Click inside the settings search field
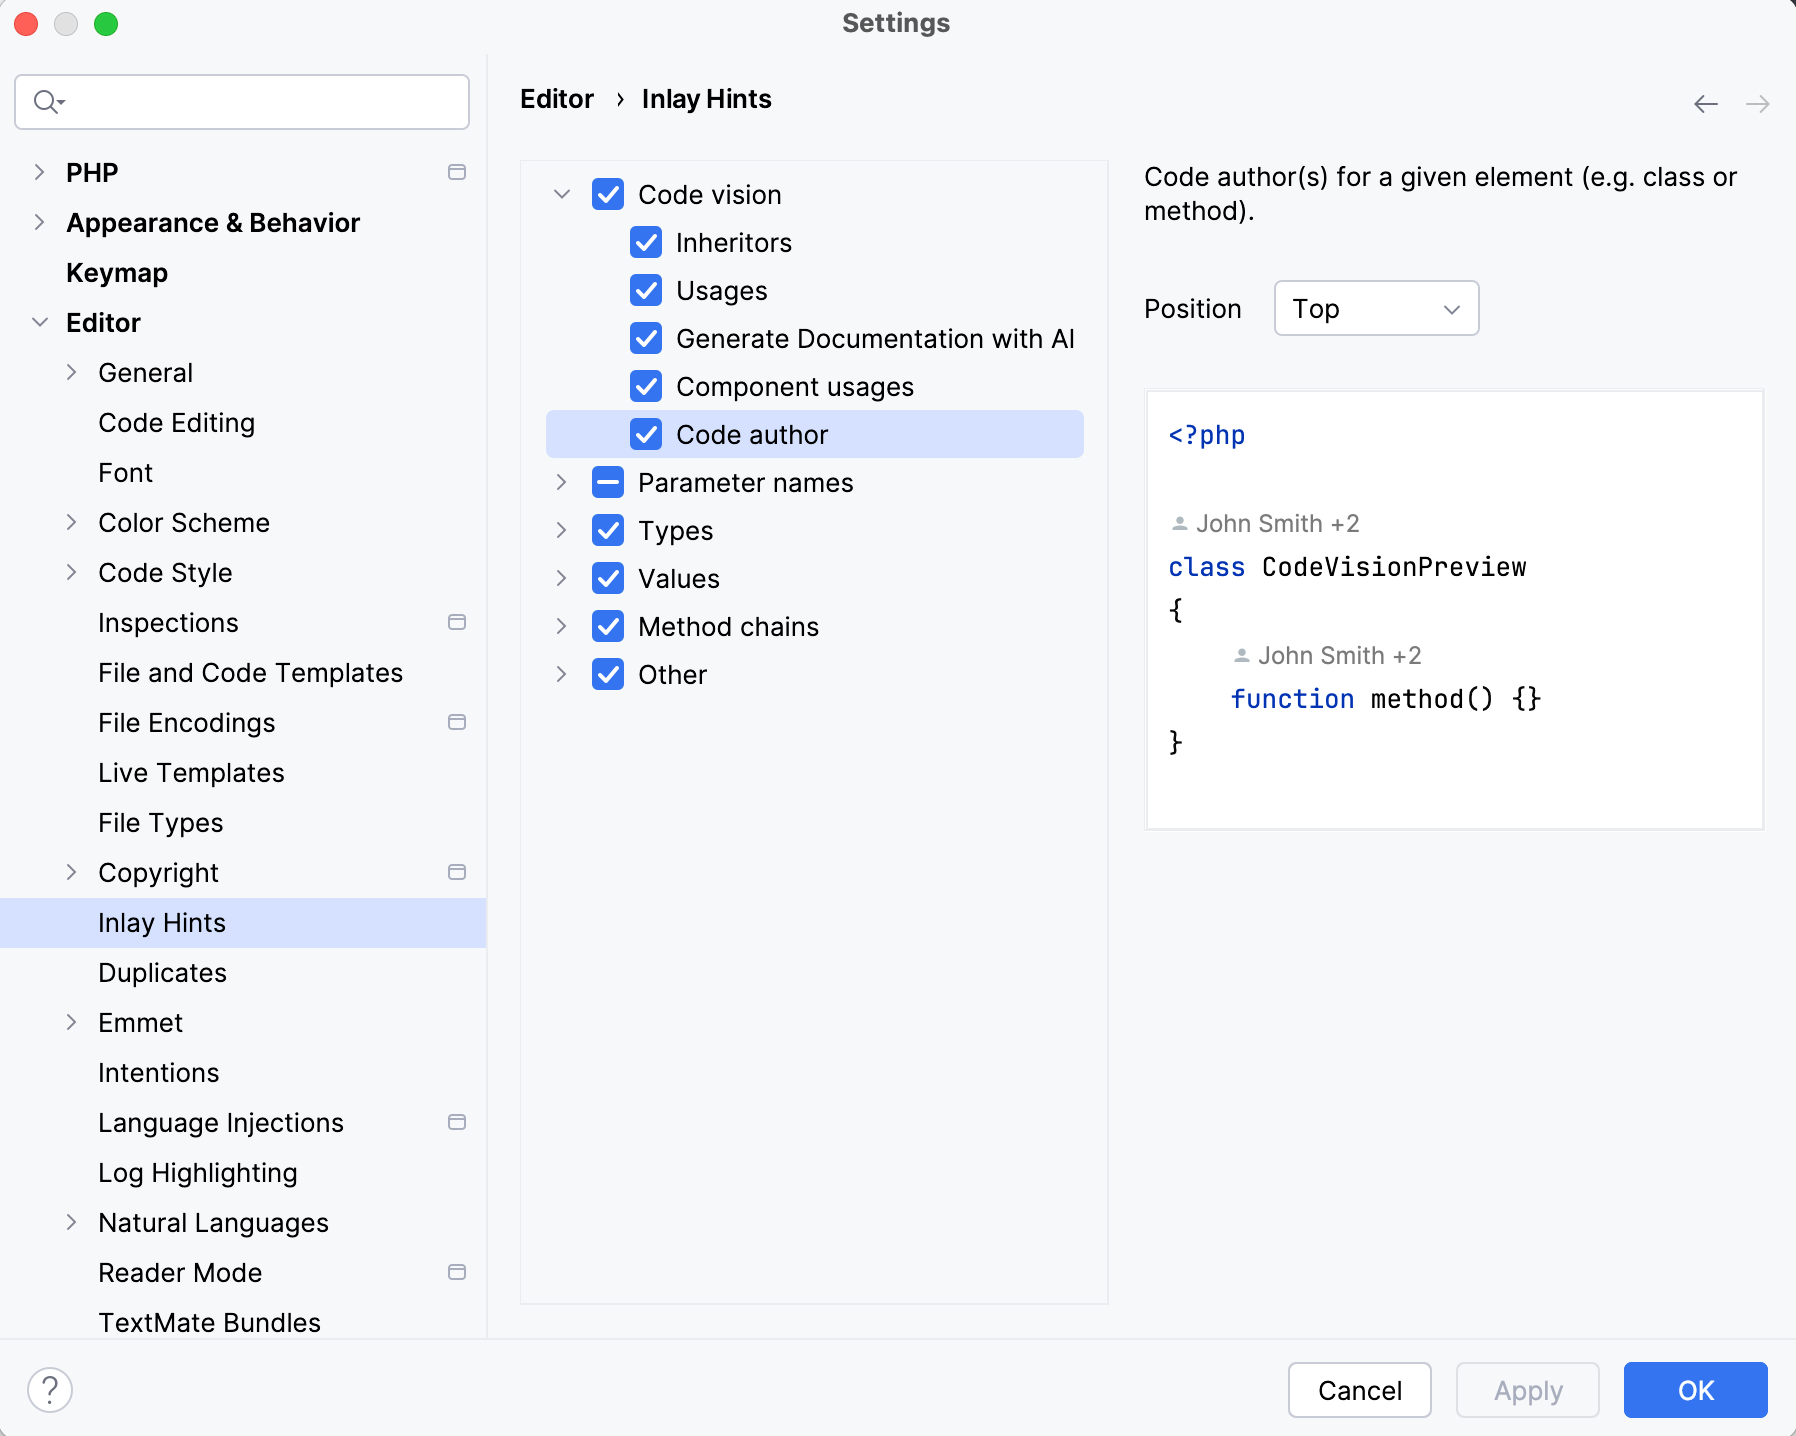 click(250, 101)
